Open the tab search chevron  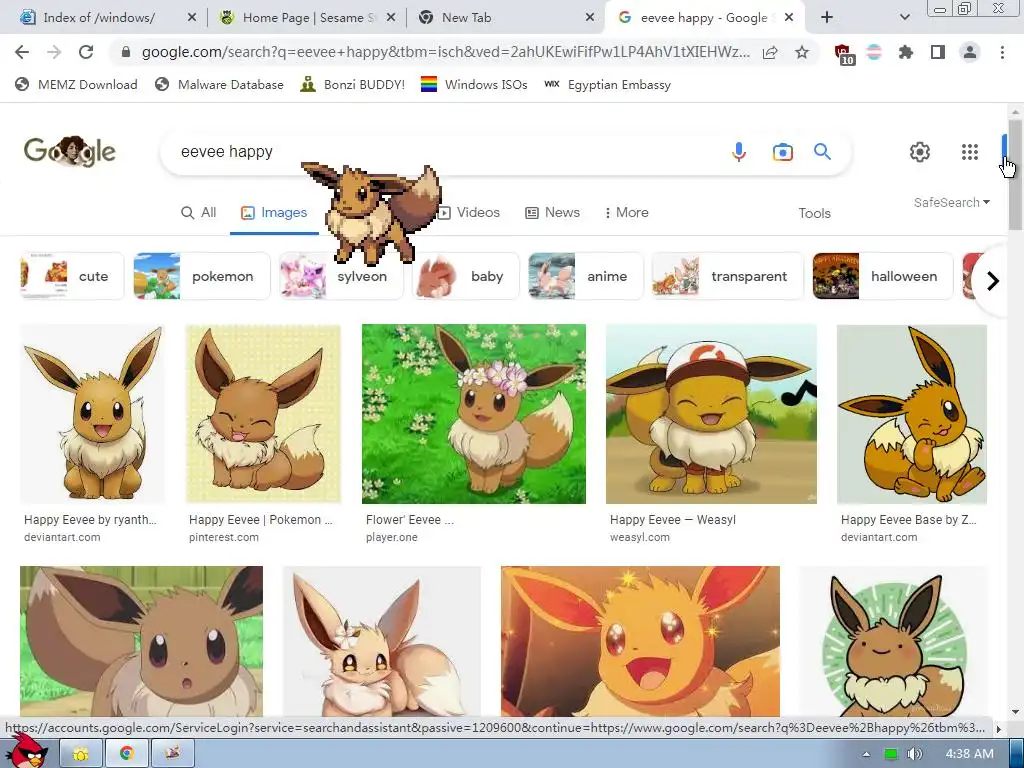(904, 18)
